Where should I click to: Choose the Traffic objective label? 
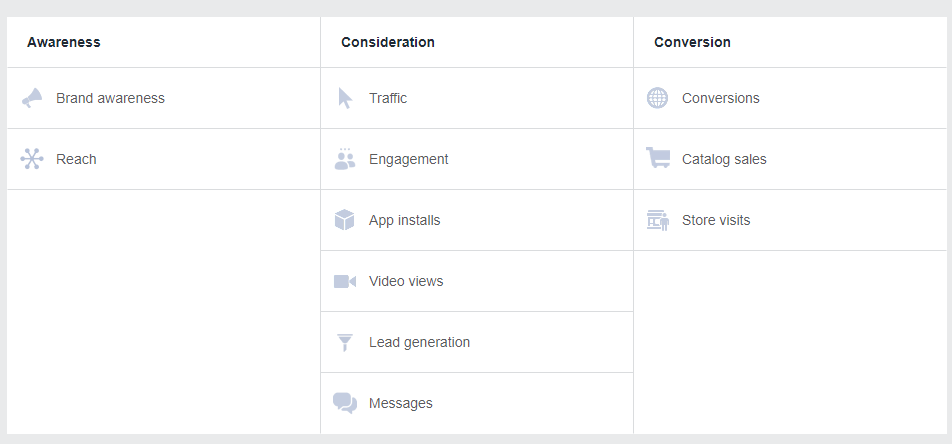click(x=388, y=98)
